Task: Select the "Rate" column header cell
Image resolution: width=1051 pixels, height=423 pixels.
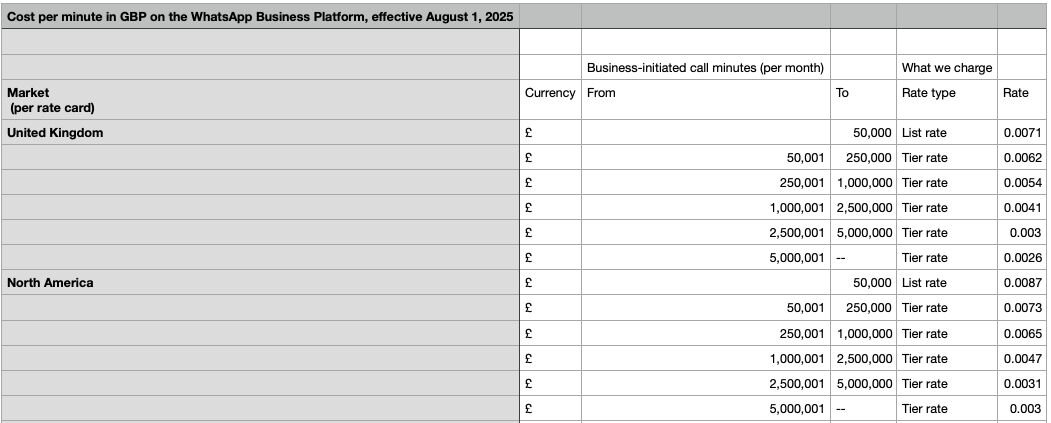Action: tap(1022, 93)
